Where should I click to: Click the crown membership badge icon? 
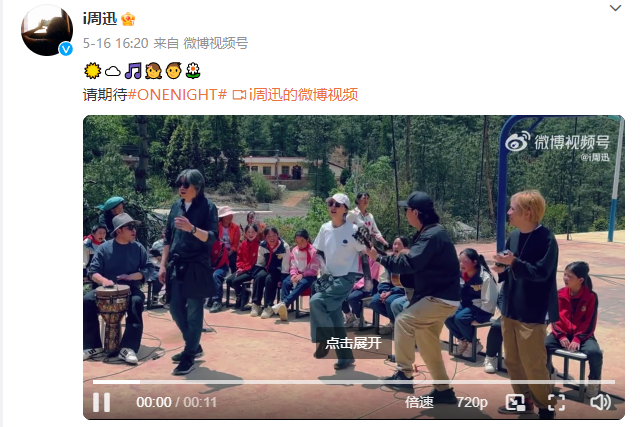tap(128, 19)
